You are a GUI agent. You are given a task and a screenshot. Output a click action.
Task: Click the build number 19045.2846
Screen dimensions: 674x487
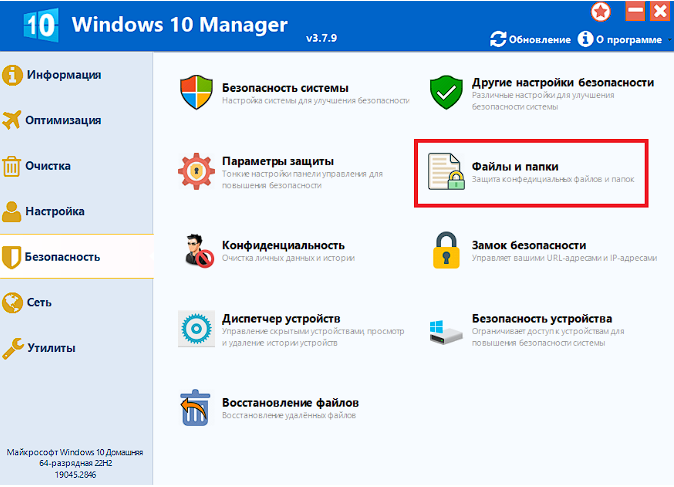point(75,475)
